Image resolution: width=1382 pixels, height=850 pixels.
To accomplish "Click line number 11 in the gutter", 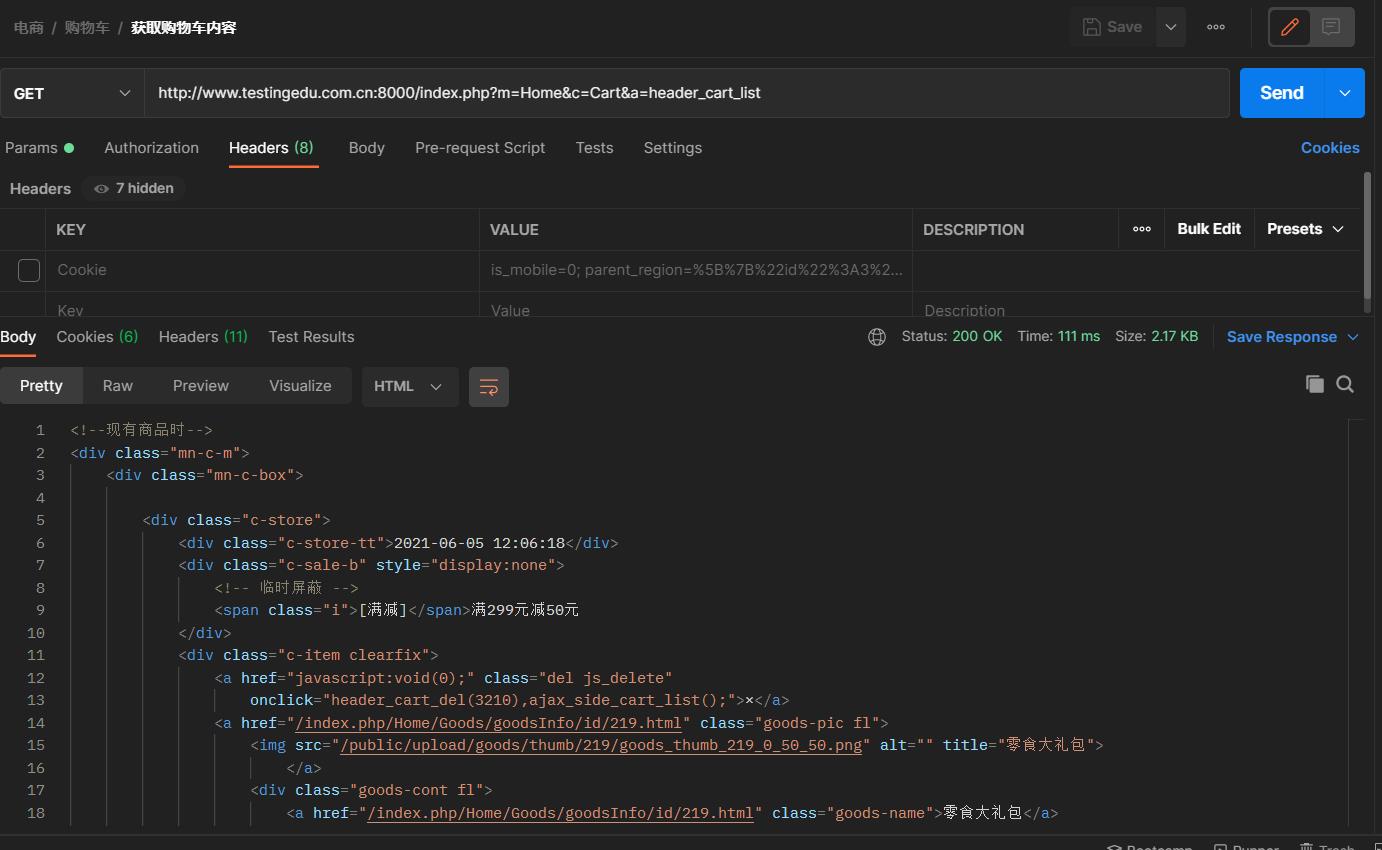I will click(35, 655).
